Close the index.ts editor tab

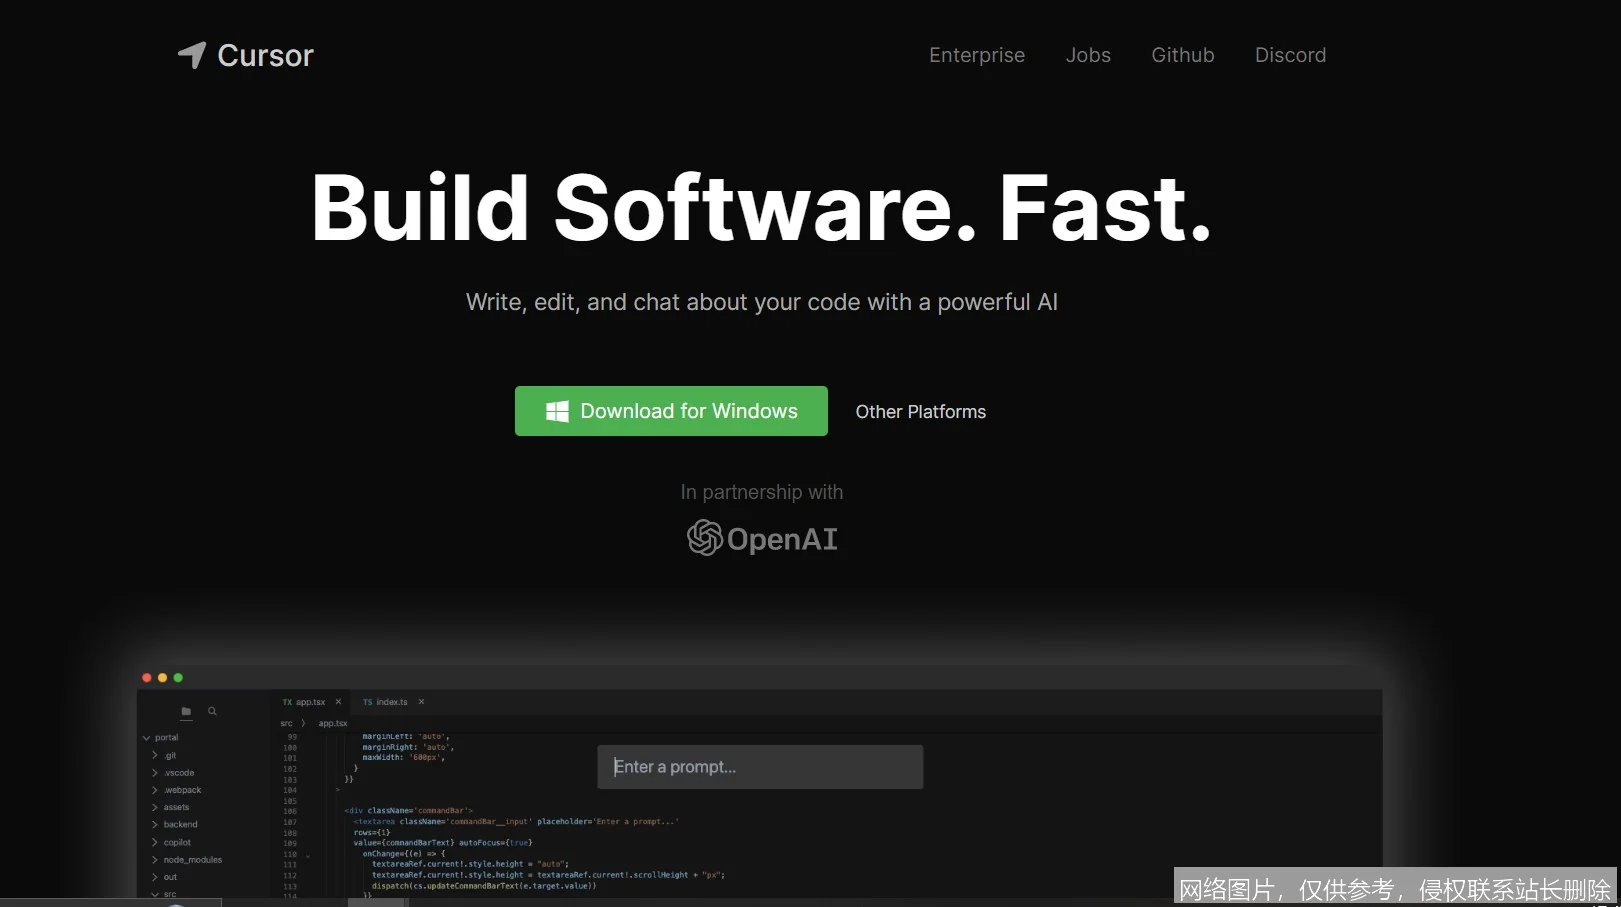[421, 702]
